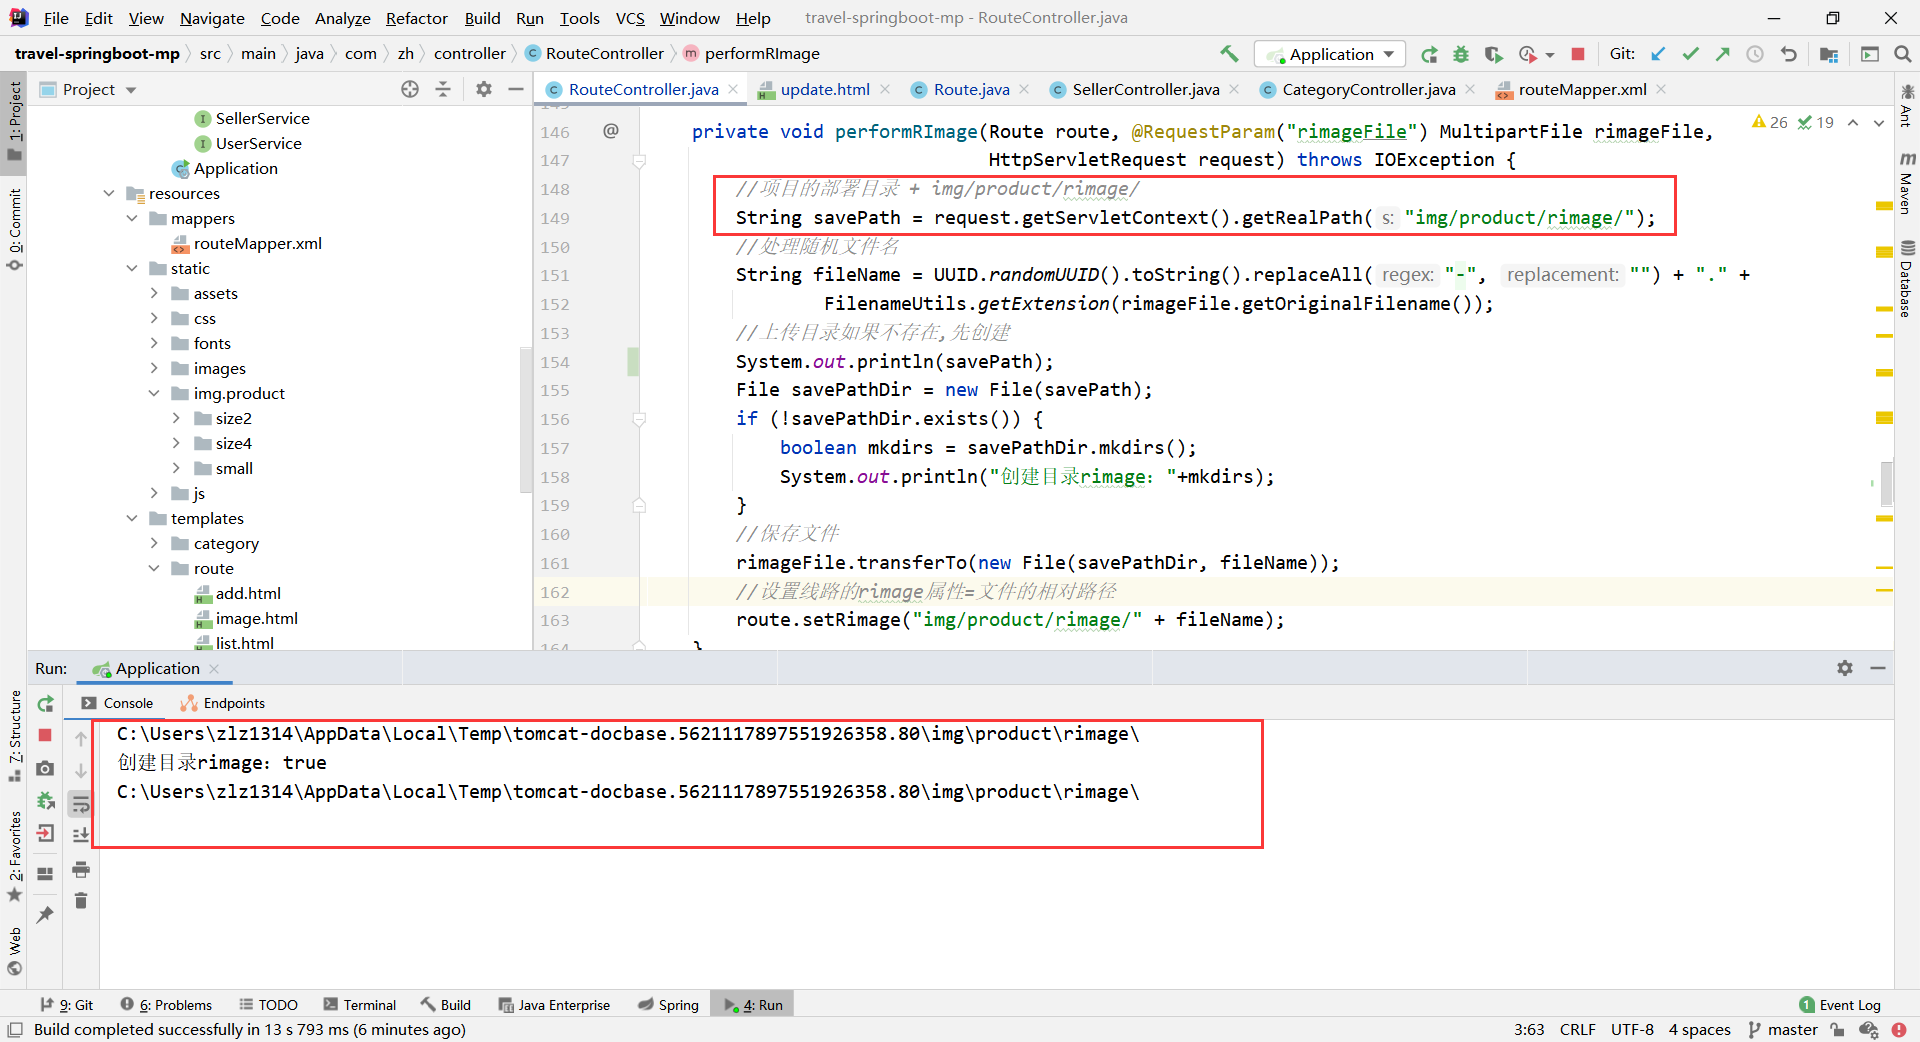Viewport: 1920px width, 1042px height.
Task: Clear console with the trash icon
Action: (x=81, y=901)
